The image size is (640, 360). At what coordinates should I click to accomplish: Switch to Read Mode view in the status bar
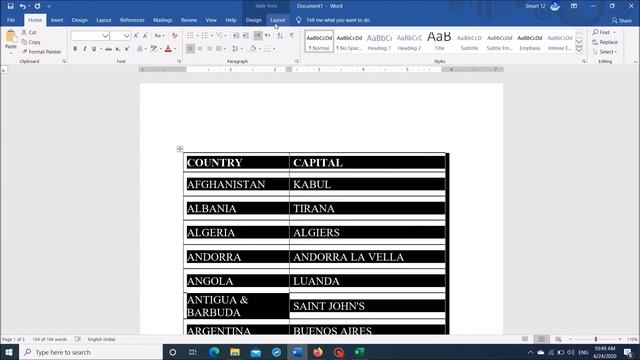click(525, 339)
